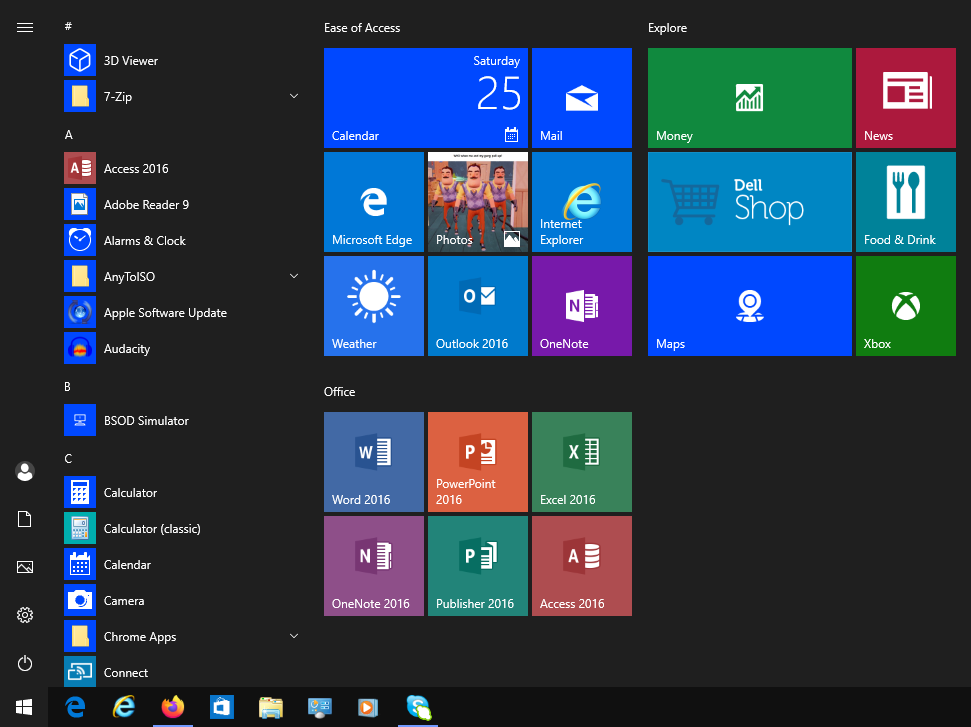
Task: Launch Audacity from the apps list
Action: pyautogui.click(x=140, y=348)
